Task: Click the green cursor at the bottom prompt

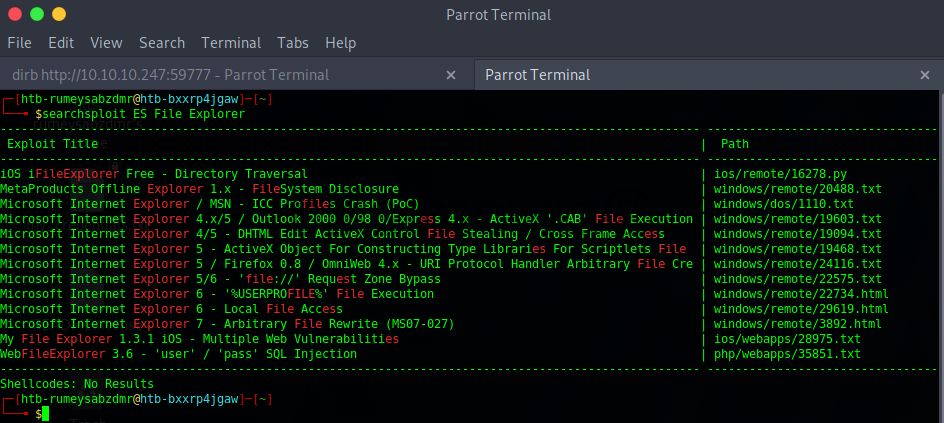Action: click(45, 414)
